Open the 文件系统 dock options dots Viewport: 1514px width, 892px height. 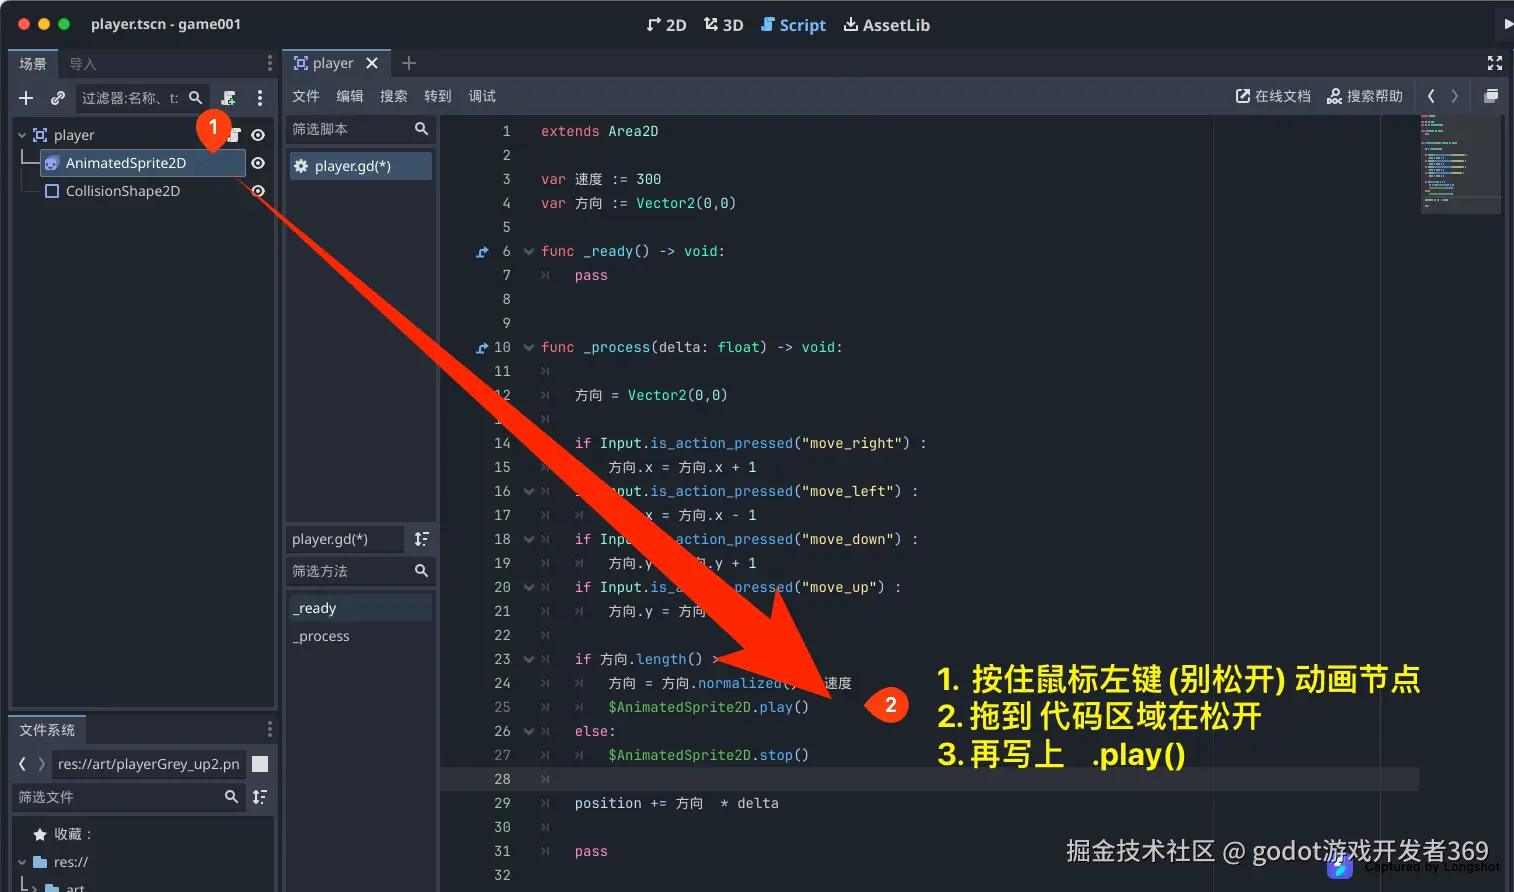[269, 729]
